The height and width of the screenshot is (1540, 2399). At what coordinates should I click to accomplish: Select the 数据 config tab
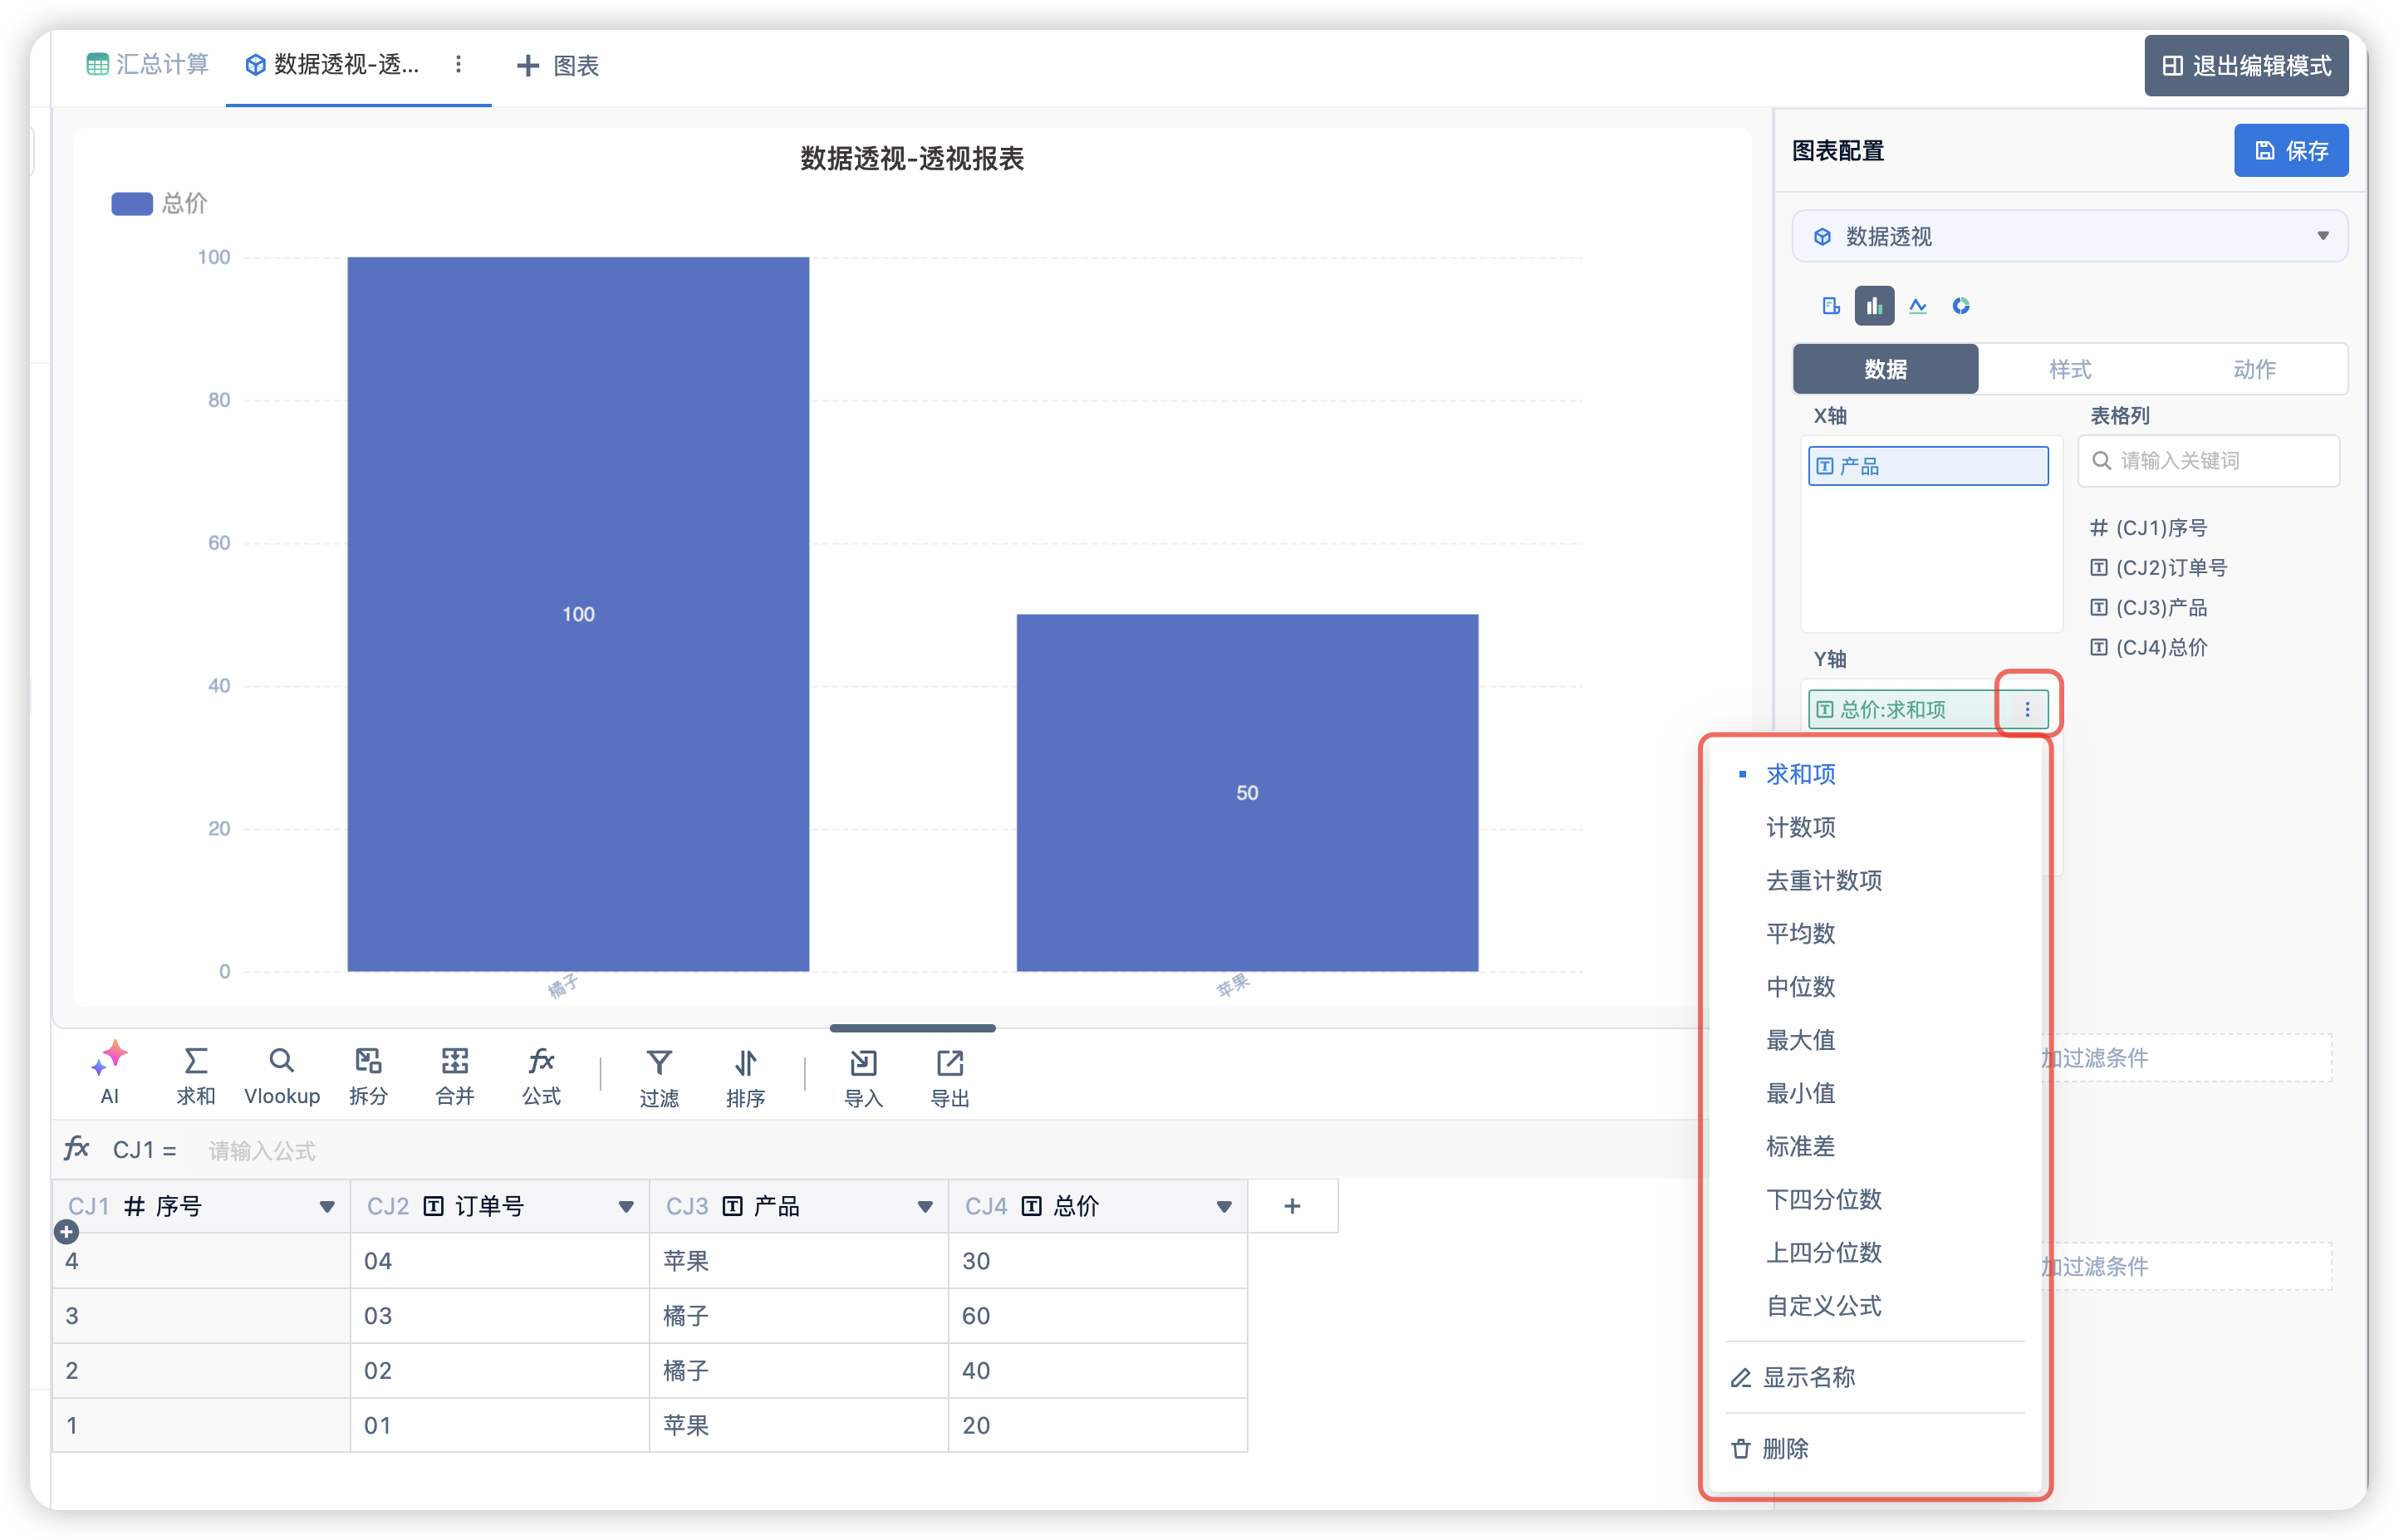[x=1885, y=369]
